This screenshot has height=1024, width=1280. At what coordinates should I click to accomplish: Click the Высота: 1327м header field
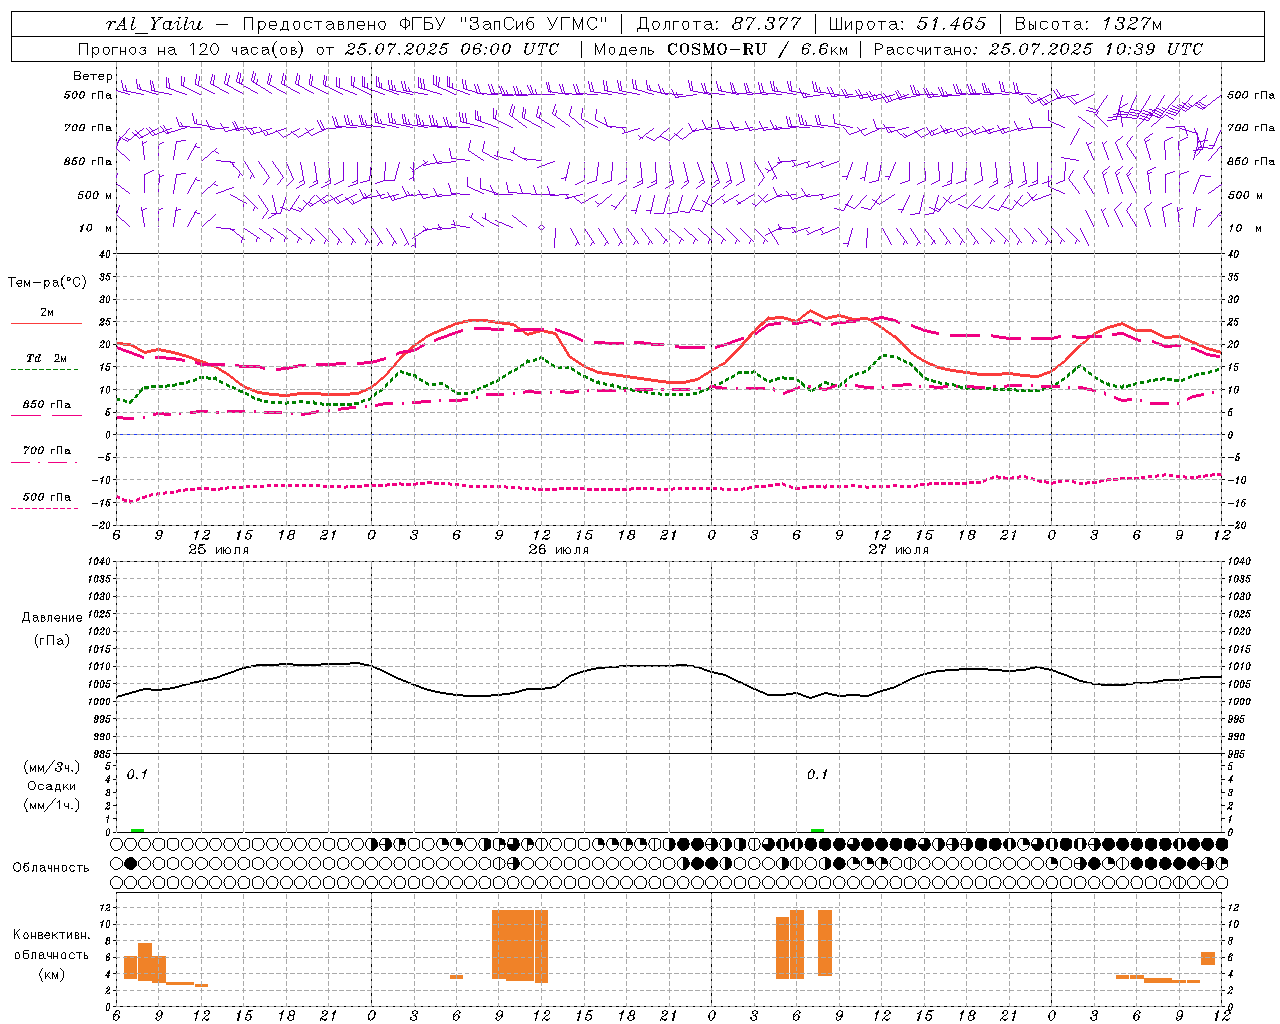click(1088, 24)
